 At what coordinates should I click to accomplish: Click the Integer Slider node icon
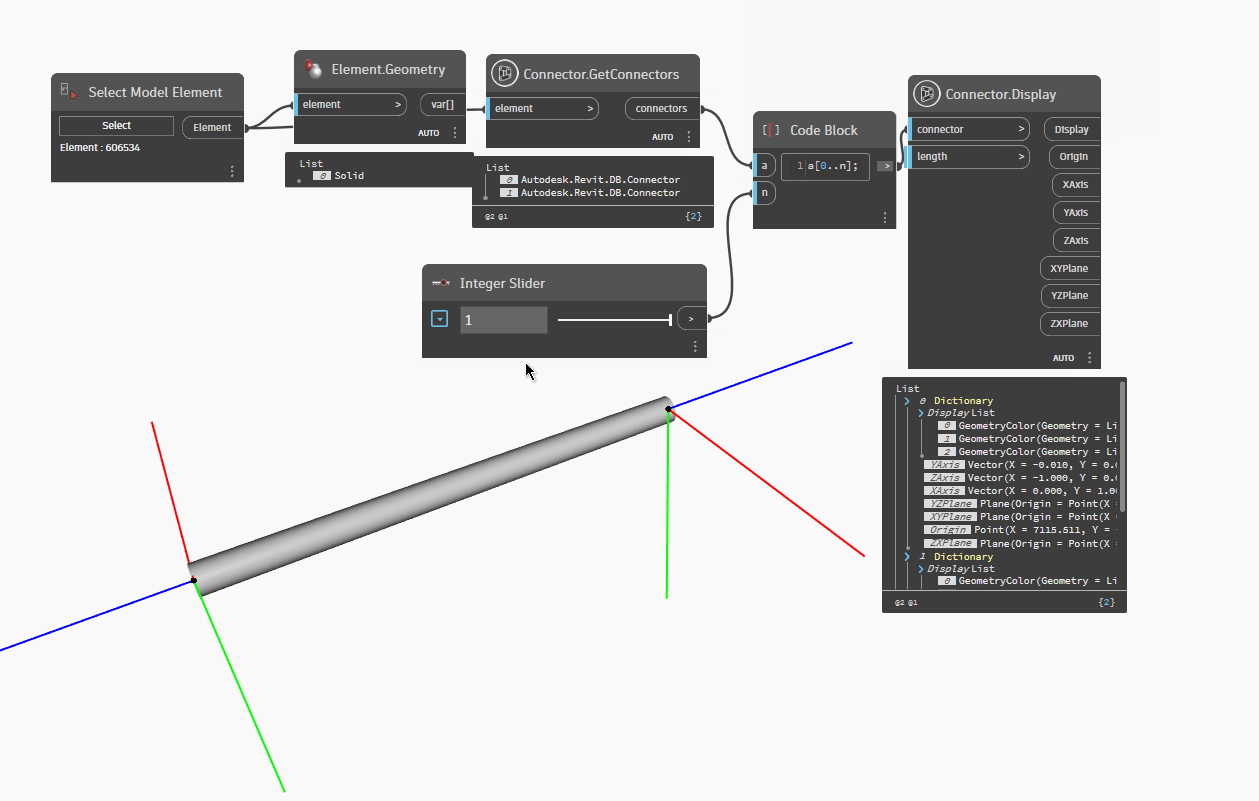coord(440,283)
